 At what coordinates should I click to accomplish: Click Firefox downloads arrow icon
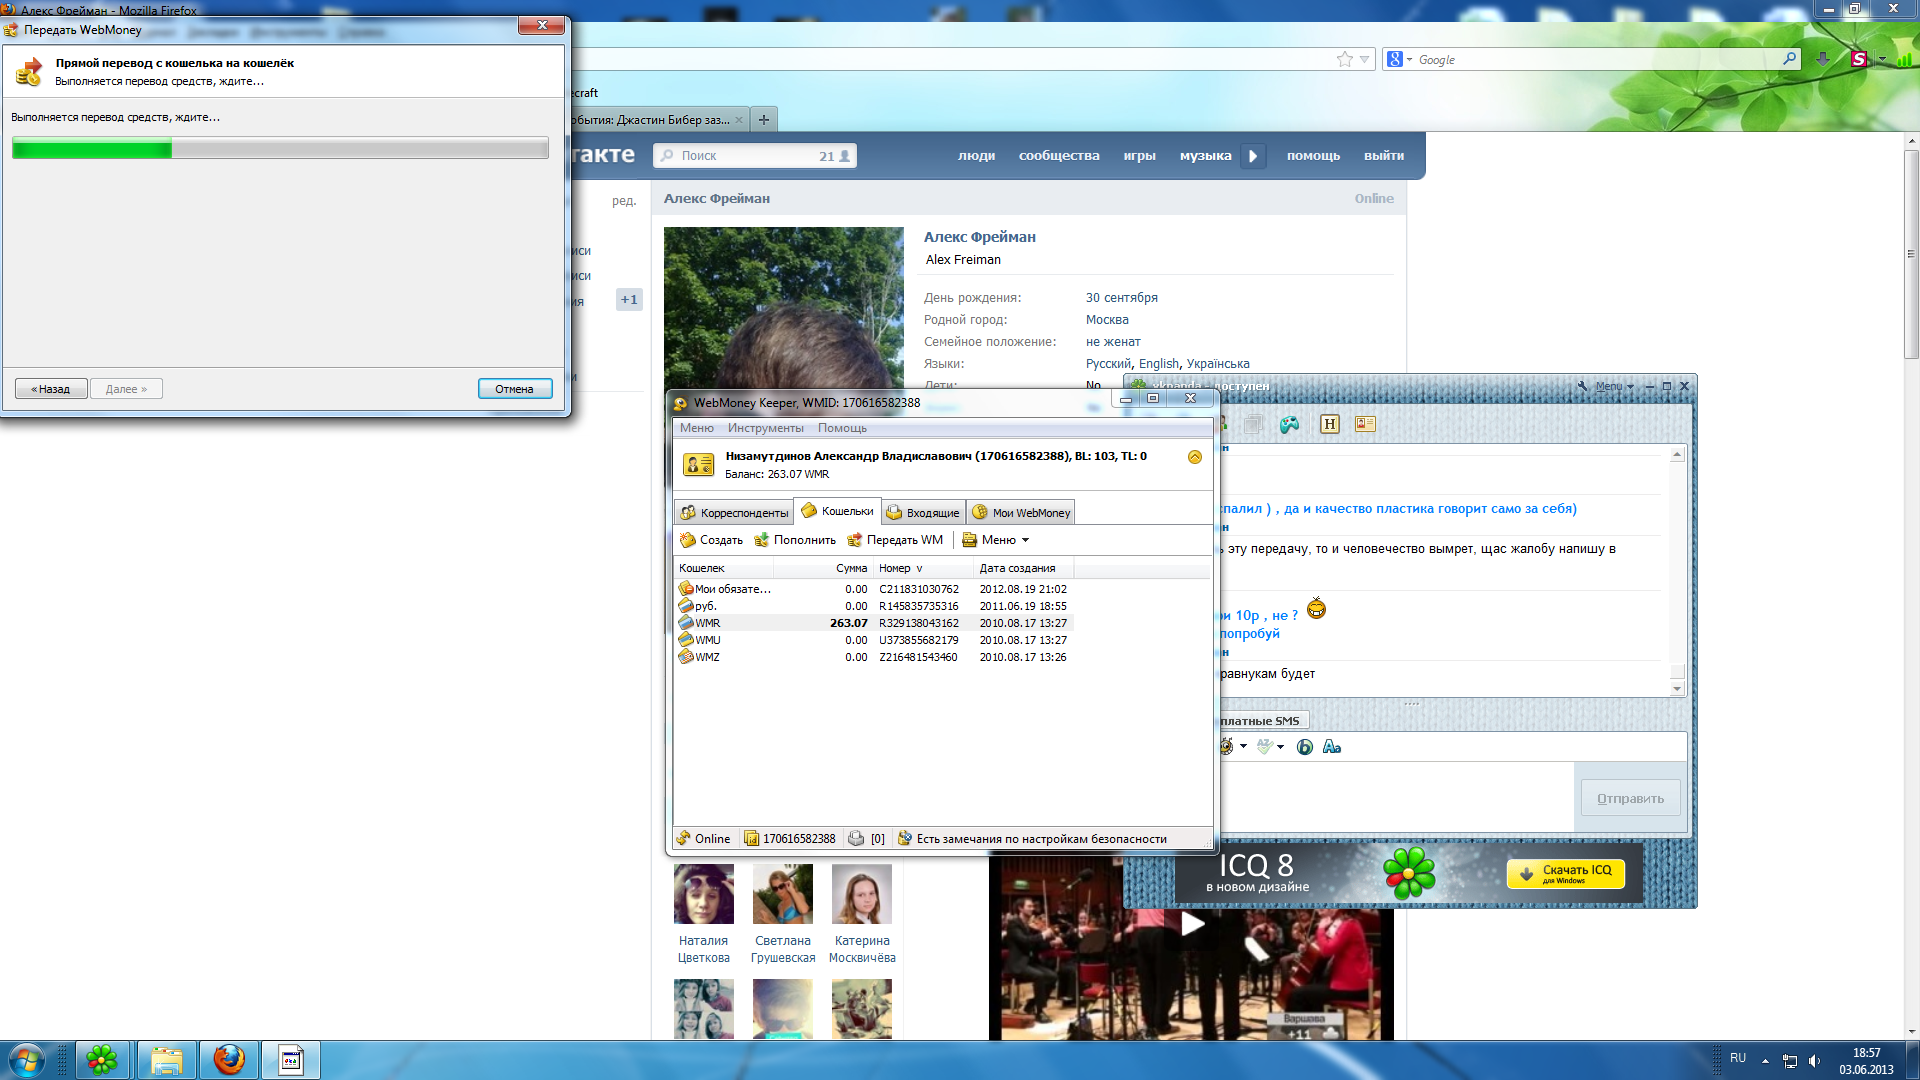coord(1823,59)
